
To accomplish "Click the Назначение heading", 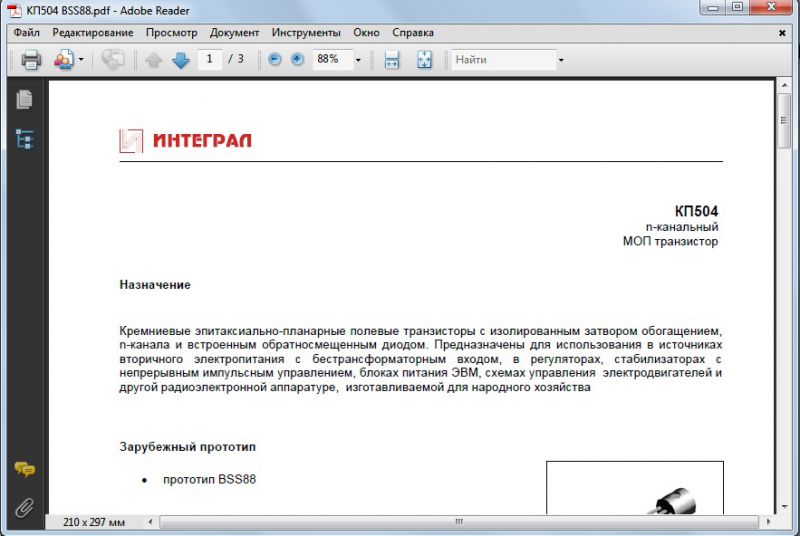I will click(155, 285).
